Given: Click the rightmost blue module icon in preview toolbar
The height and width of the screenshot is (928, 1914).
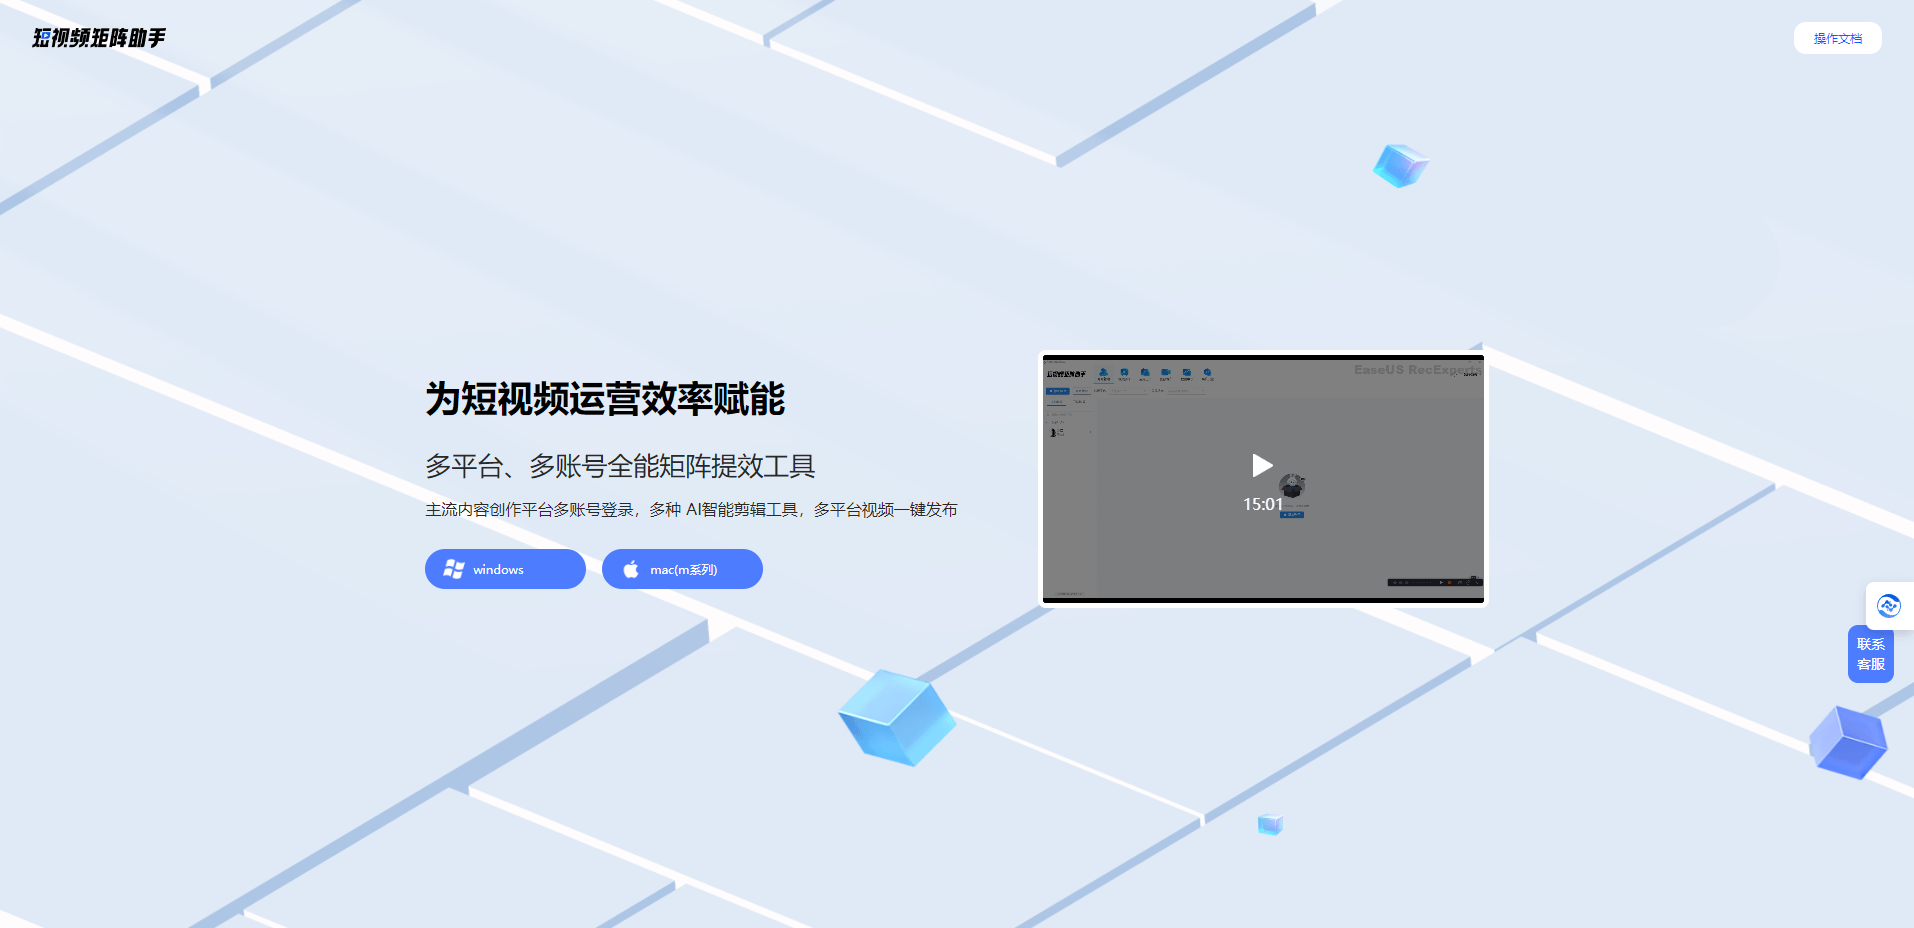Looking at the screenshot, I should point(1208,373).
